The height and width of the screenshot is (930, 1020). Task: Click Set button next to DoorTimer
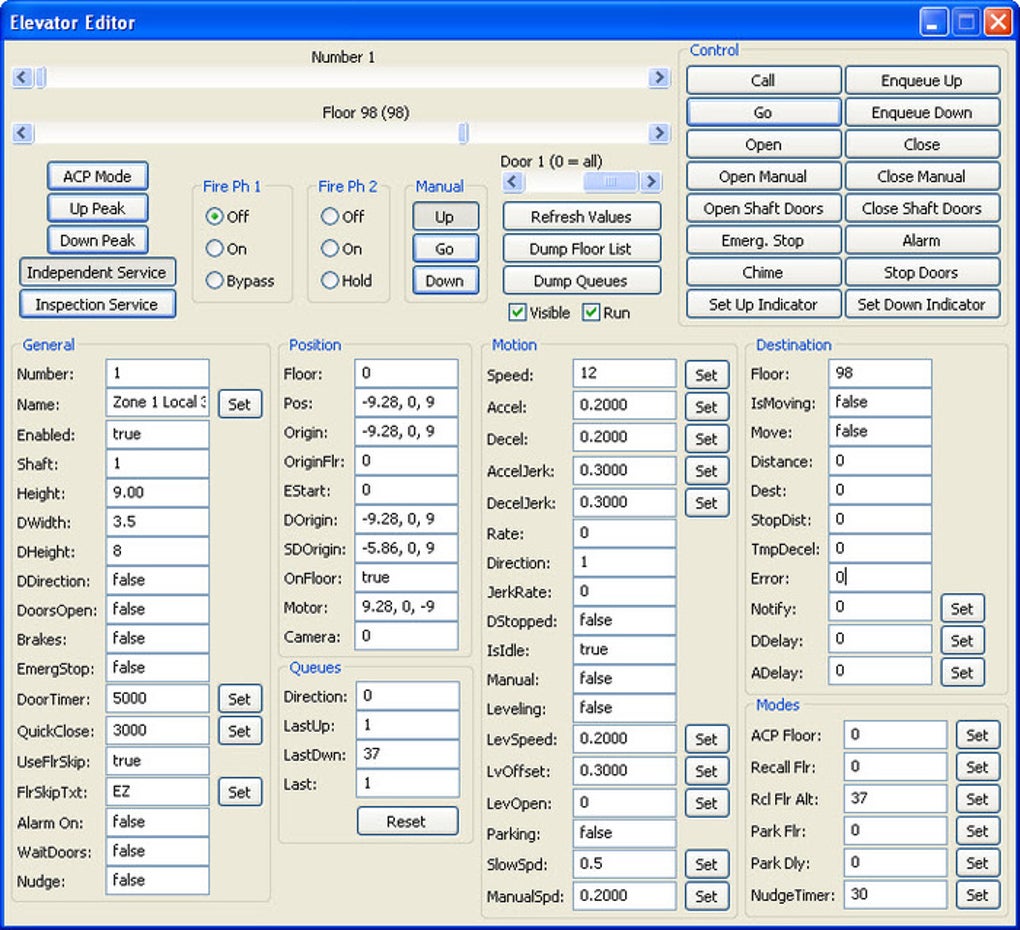click(240, 699)
